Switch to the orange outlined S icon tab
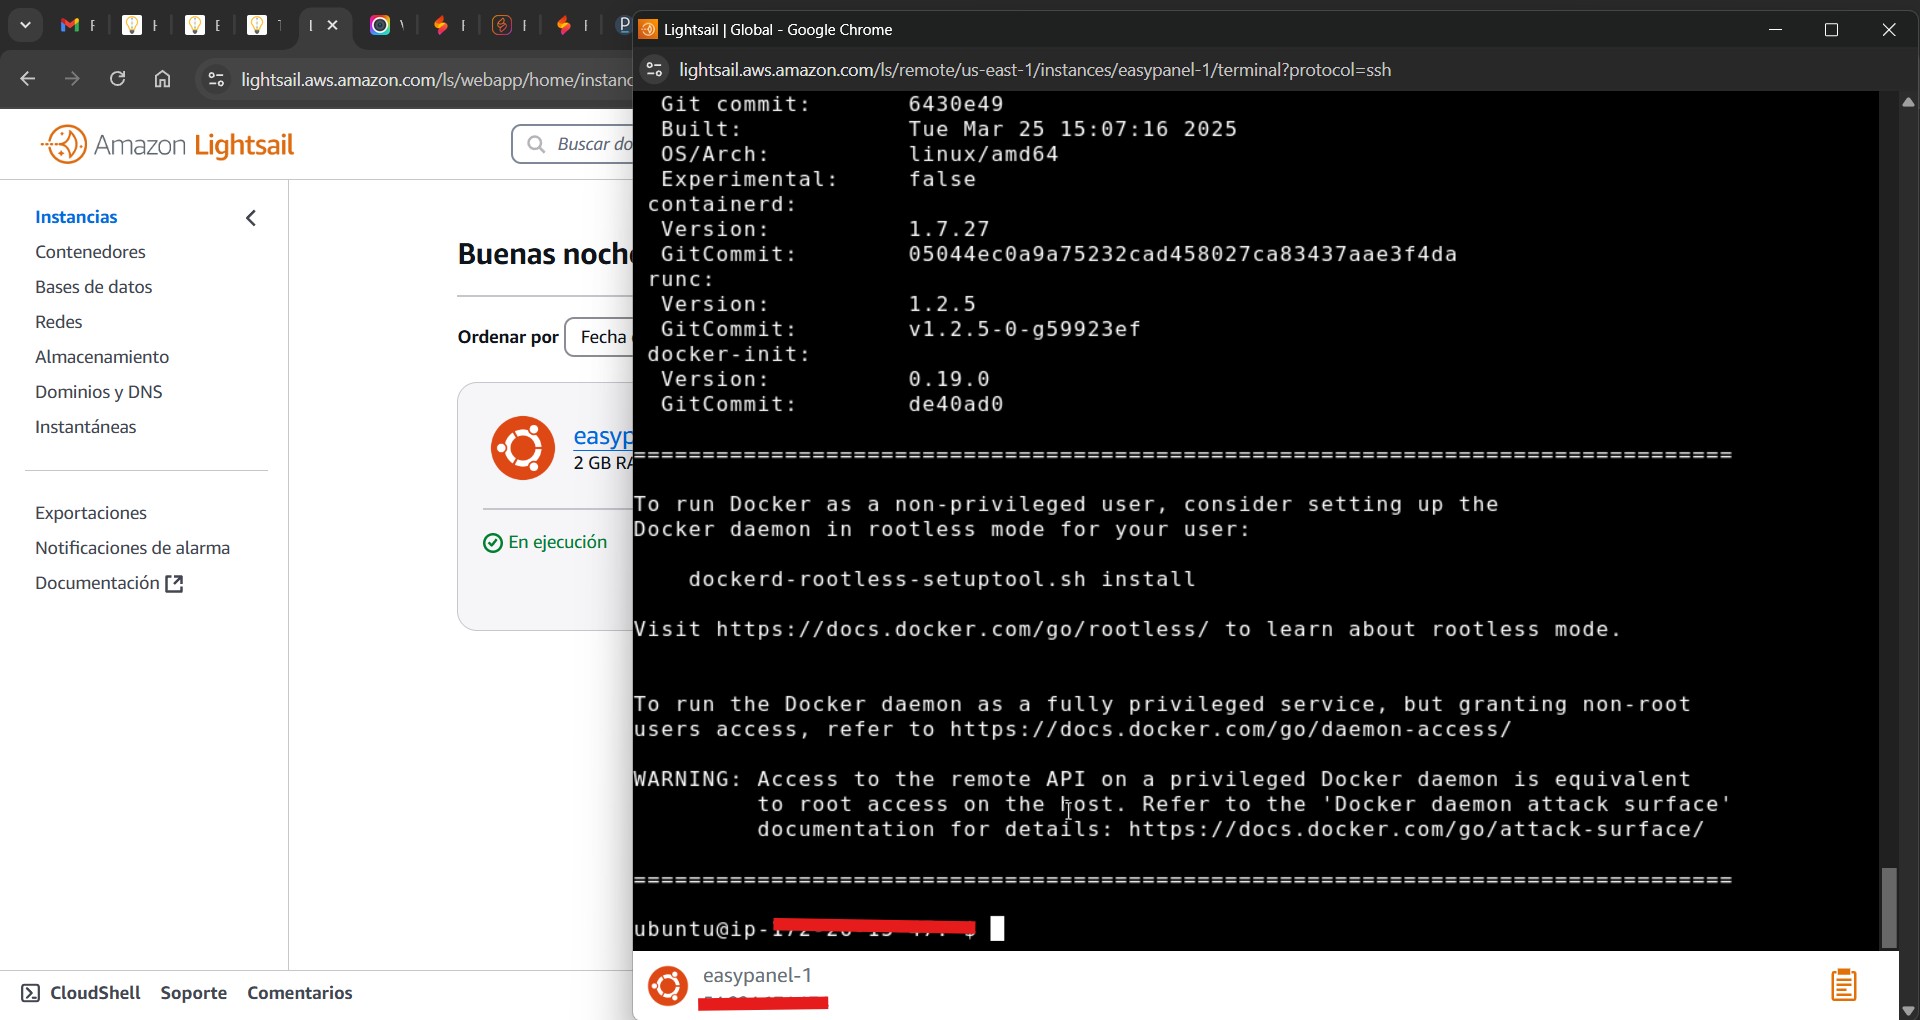This screenshot has width=1920, height=1020. [x=504, y=26]
